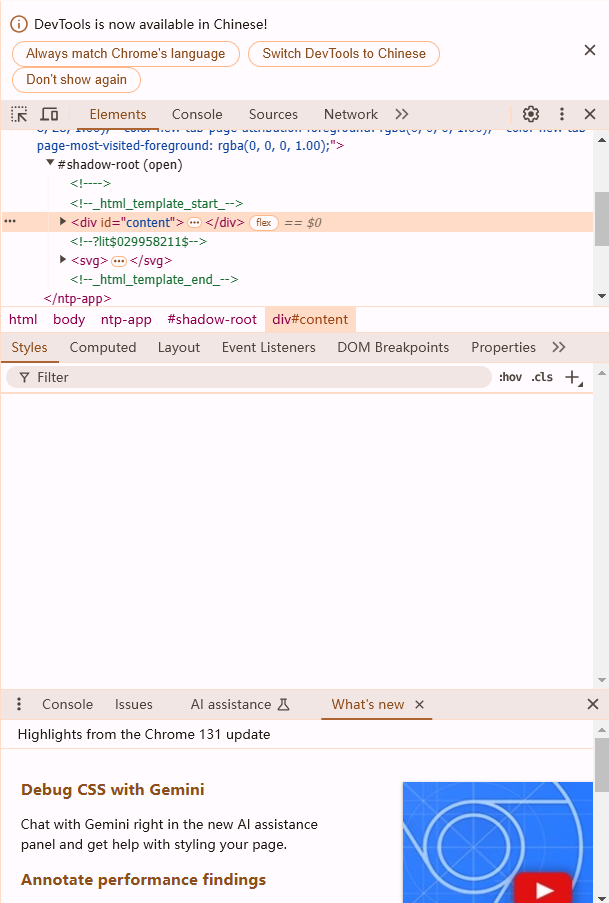The width and height of the screenshot is (609, 903).
Task: Open the Properties tab
Action: [503, 347]
